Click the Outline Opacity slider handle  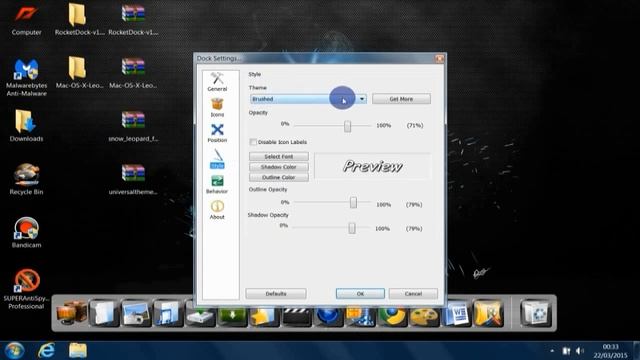pos(353,202)
